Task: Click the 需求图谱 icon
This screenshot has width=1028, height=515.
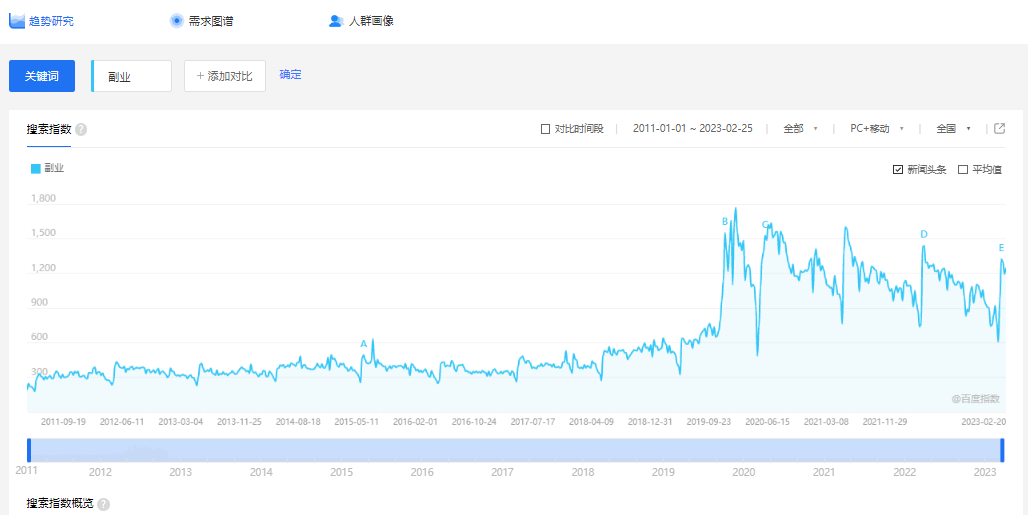Action: [176, 21]
